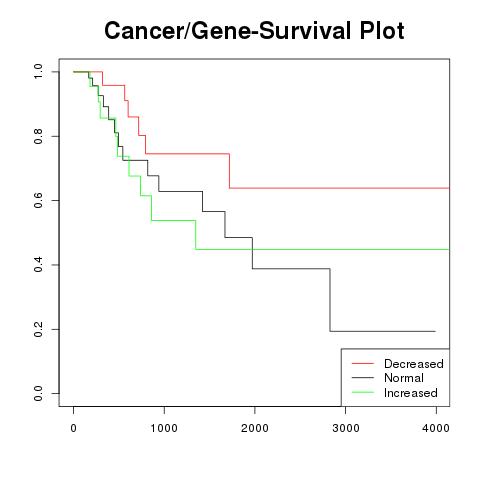The width and height of the screenshot is (480, 480).
Task: Click the black curve's final low plateau
Action: point(383,331)
